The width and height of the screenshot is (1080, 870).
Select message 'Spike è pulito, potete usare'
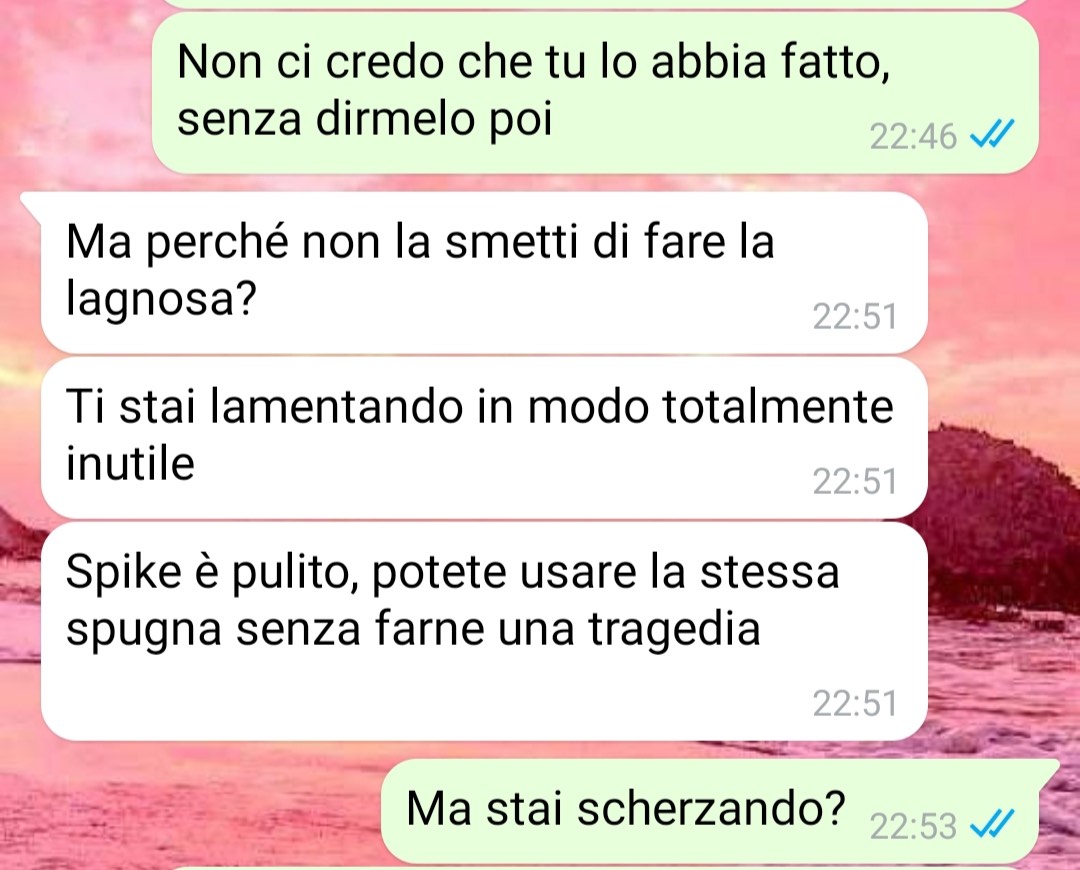tap(484, 631)
